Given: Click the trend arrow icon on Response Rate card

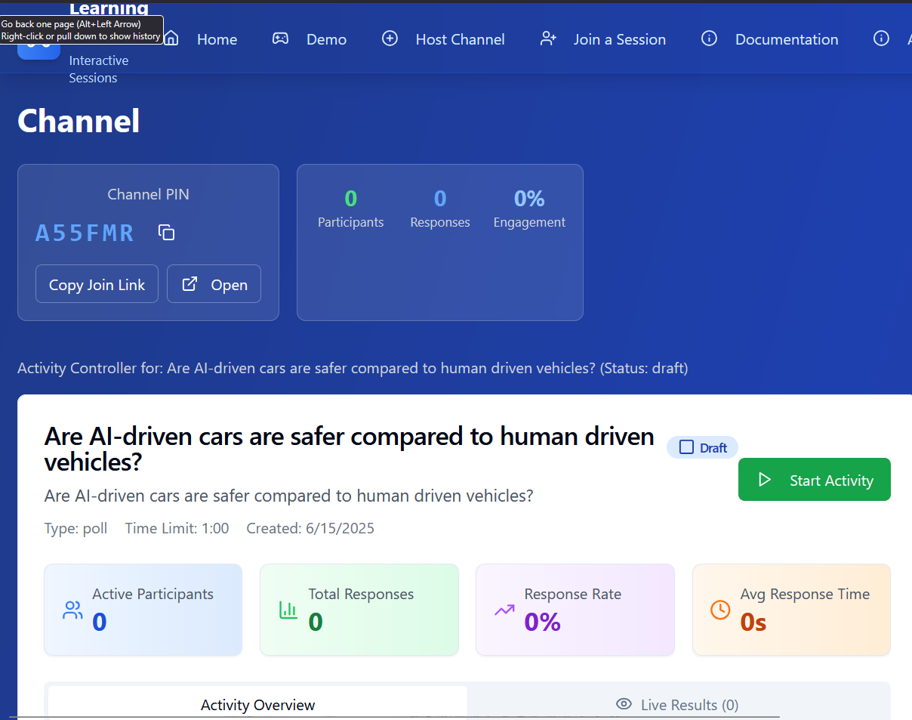Looking at the screenshot, I should point(503,610).
